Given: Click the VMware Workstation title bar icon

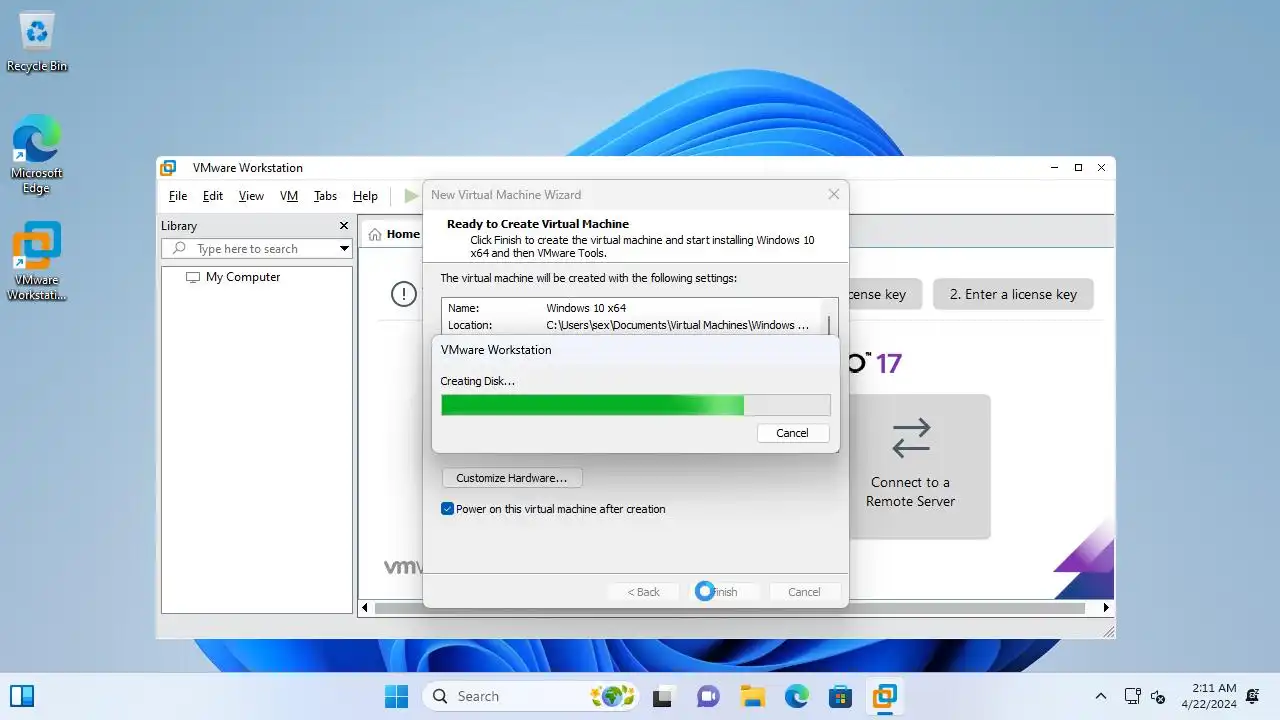Looking at the screenshot, I should point(169,168).
